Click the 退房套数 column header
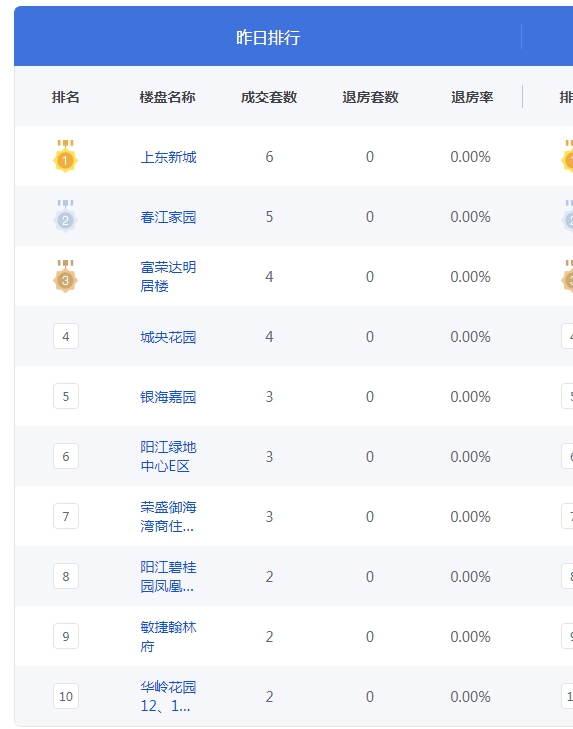The width and height of the screenshot is (573, 729). pos(370,97)
